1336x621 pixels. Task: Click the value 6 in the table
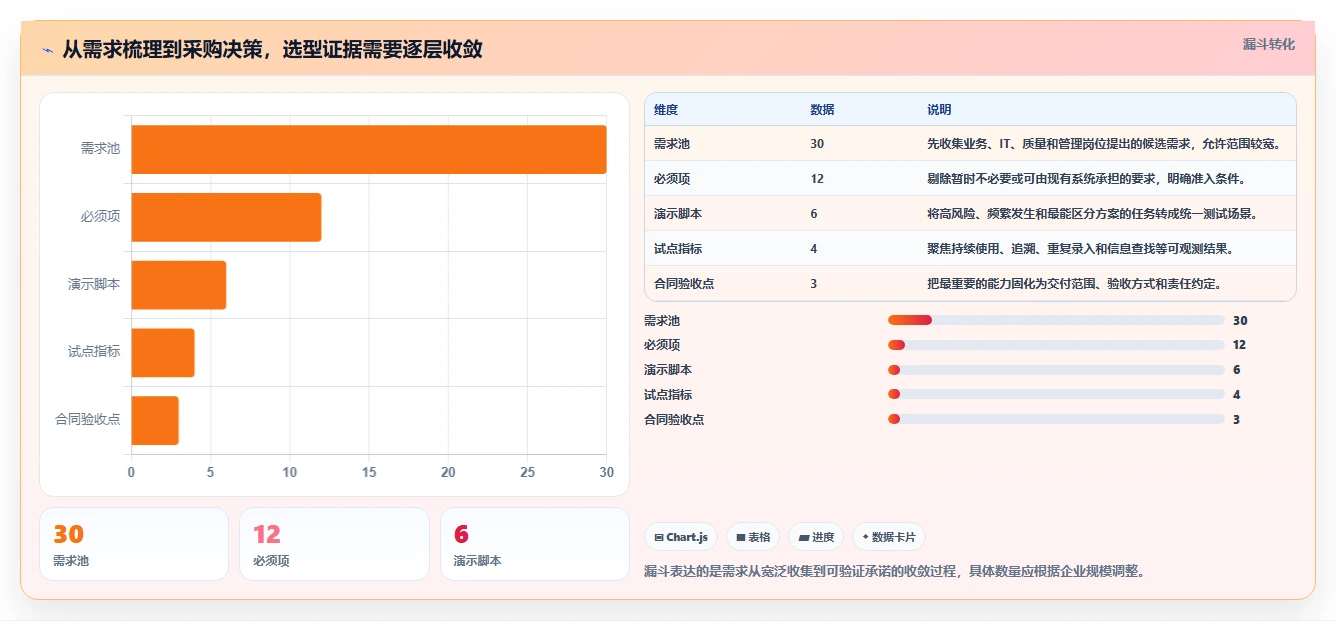click(x=814, y=214)
